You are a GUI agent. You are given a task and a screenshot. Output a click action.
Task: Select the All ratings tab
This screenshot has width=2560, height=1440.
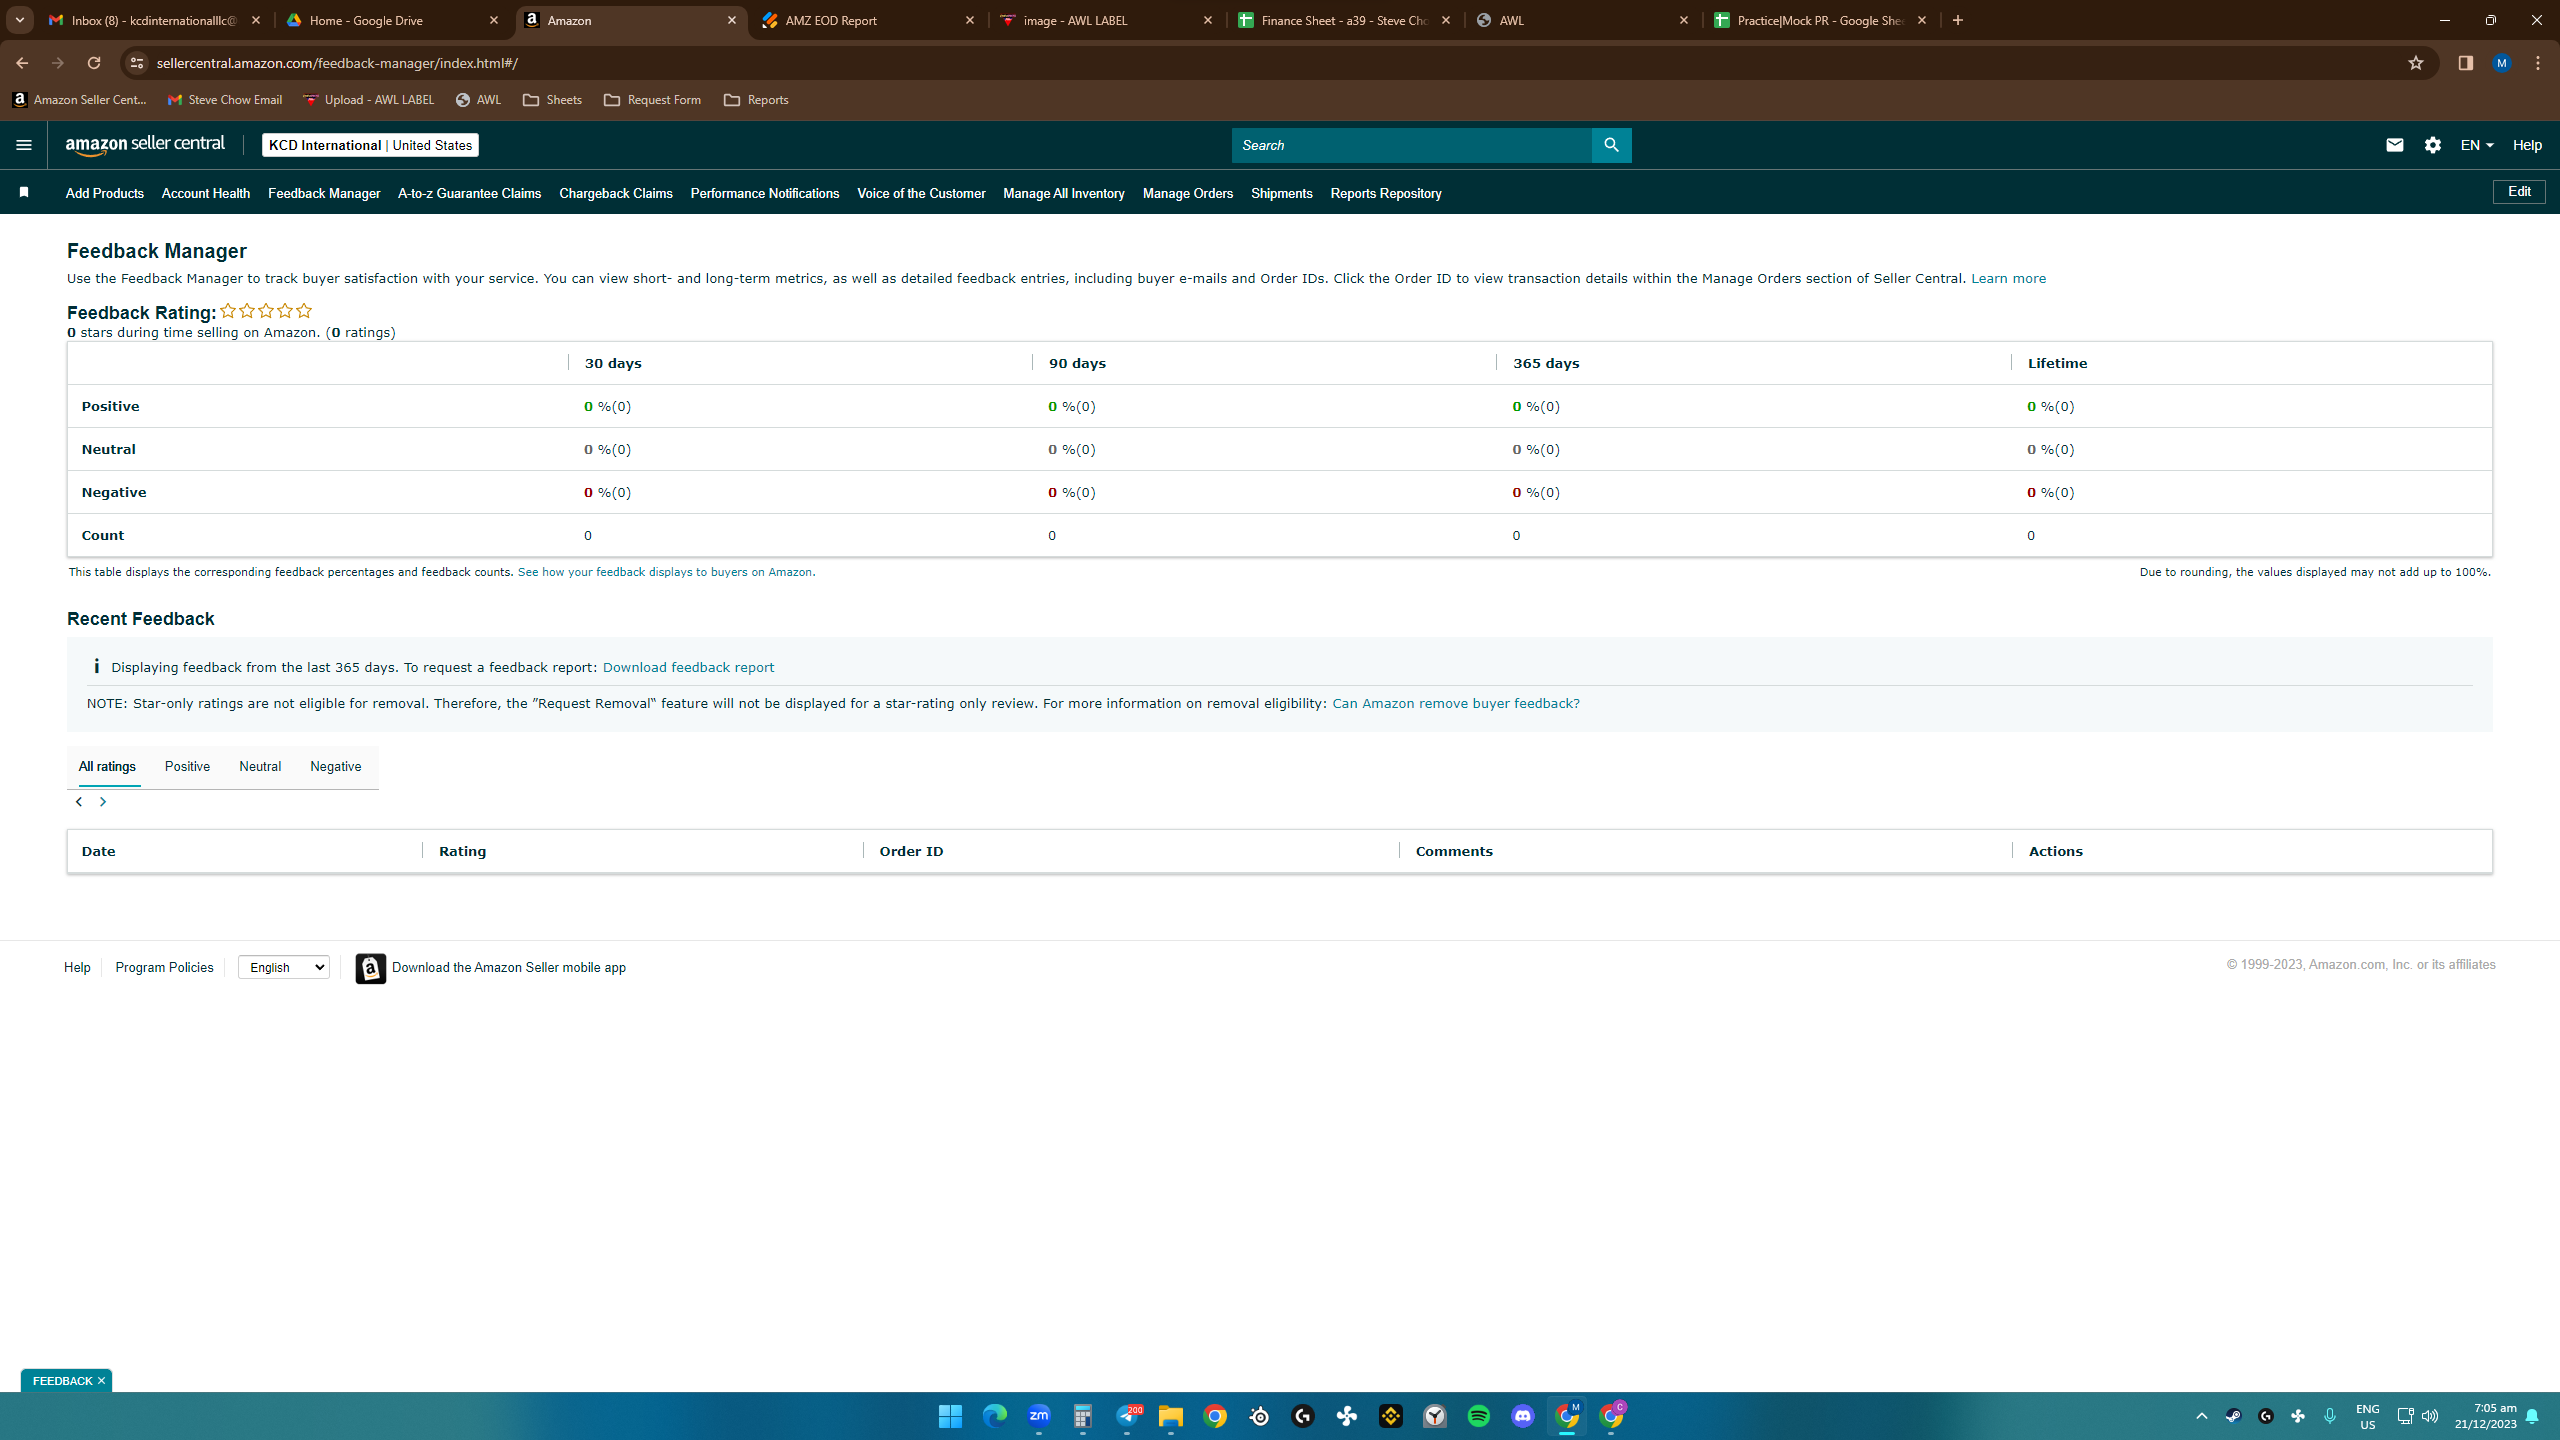coord(107,767)
